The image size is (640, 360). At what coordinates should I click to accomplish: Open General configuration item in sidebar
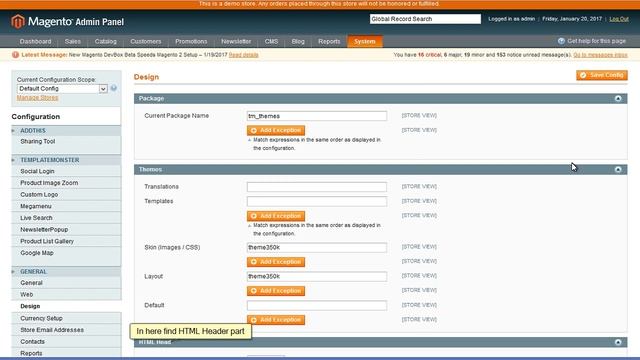point(31,283)
